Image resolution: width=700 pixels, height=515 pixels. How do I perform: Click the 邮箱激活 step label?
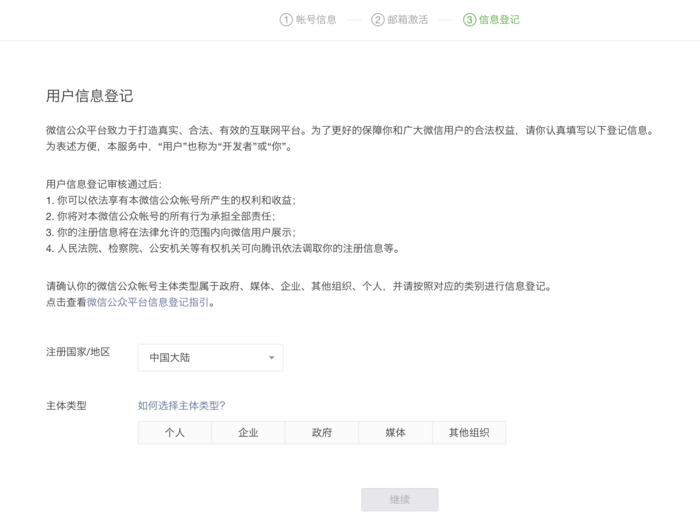click(x=408, y=20)
